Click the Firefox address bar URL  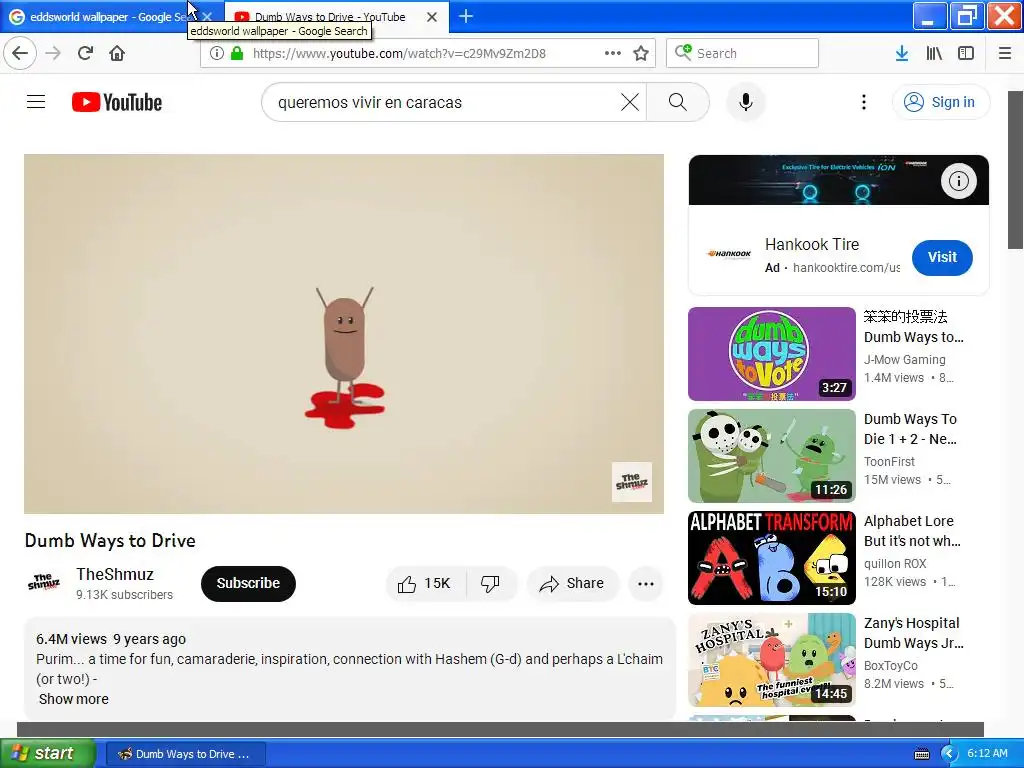pyautogui.click(x=398, y=53)
